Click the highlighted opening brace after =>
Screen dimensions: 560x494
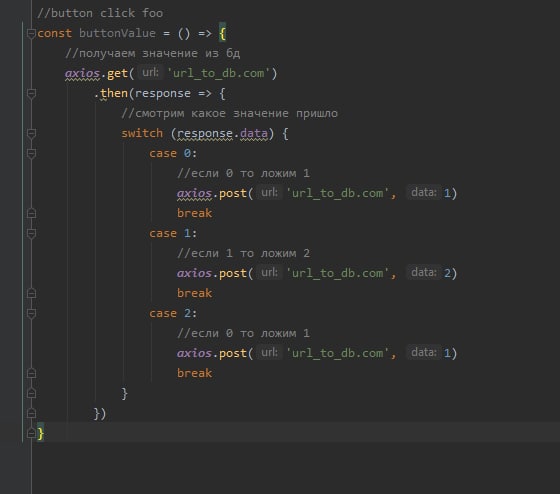[x=222, y=34]
